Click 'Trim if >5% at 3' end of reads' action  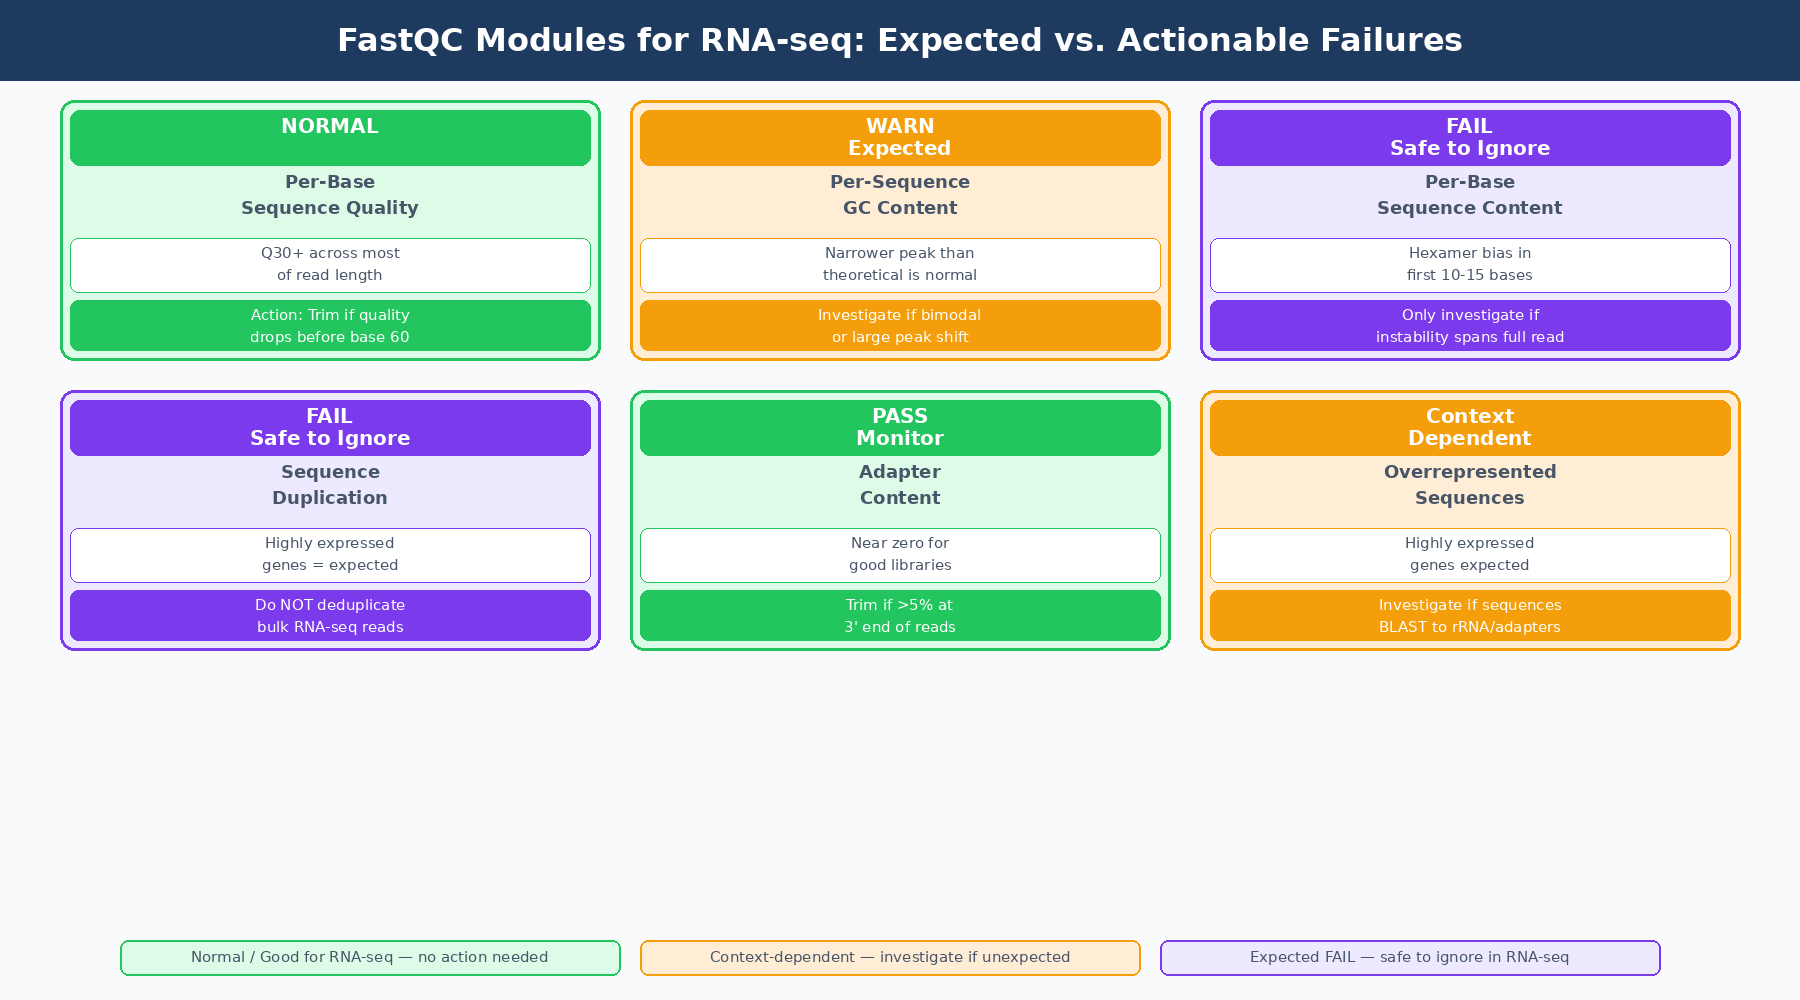point(899,615)
